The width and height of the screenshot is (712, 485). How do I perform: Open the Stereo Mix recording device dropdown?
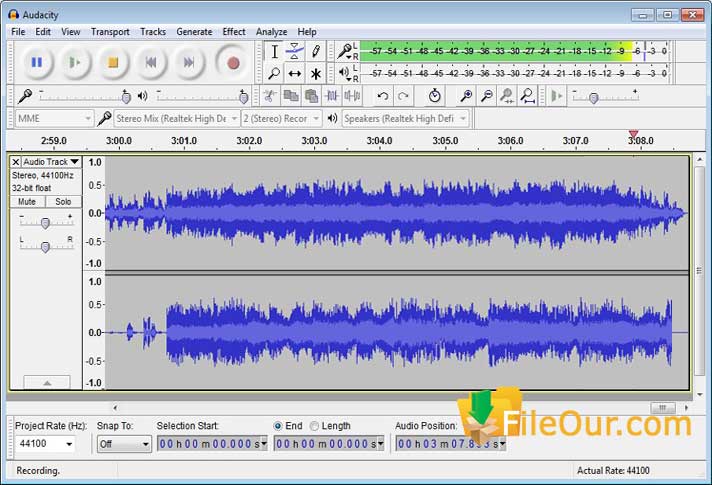[176, 119]
